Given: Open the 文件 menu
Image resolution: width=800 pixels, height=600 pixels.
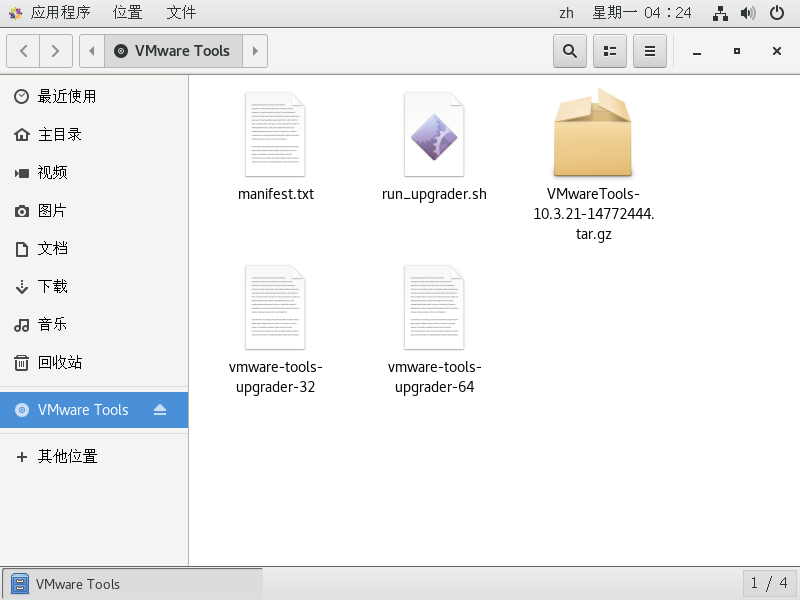Looking at the screenshot, I should pos(181,12).
